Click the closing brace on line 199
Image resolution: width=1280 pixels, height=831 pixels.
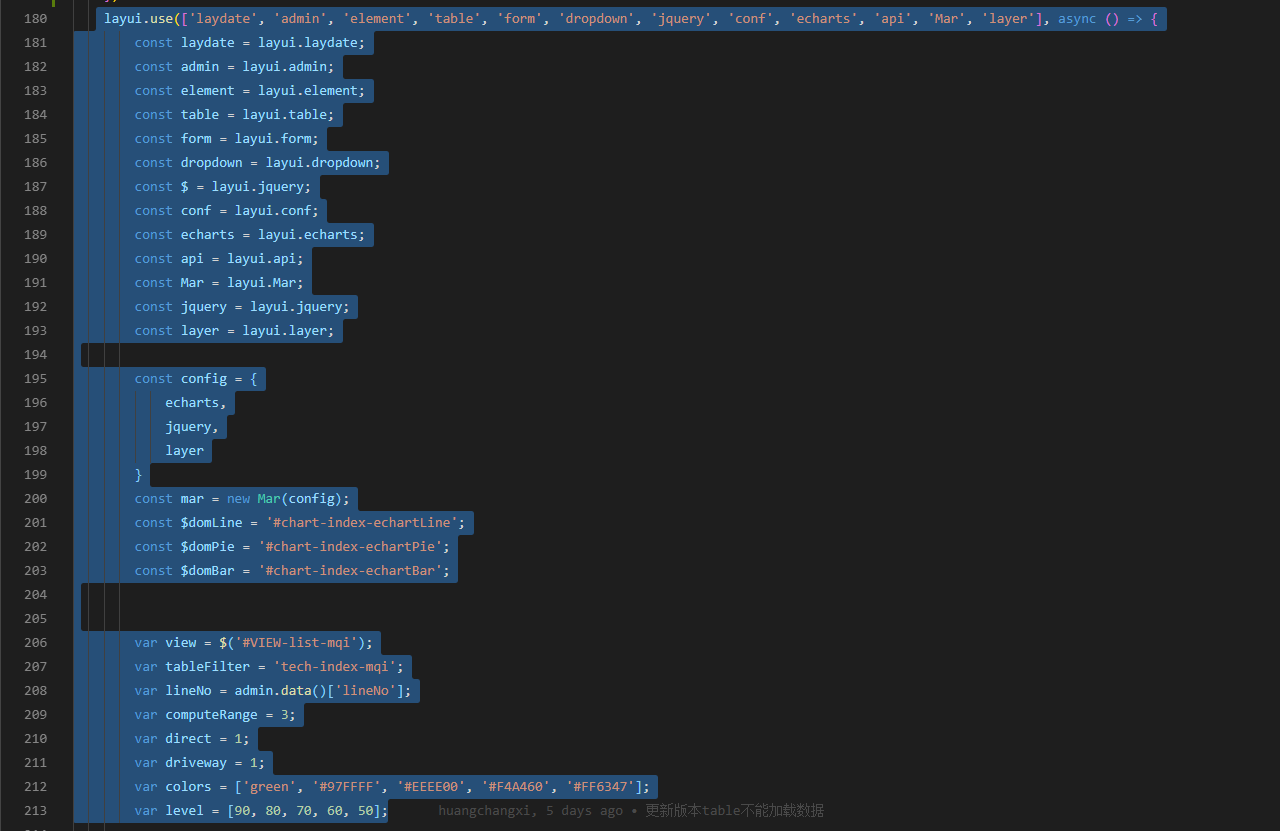(139, 475)
